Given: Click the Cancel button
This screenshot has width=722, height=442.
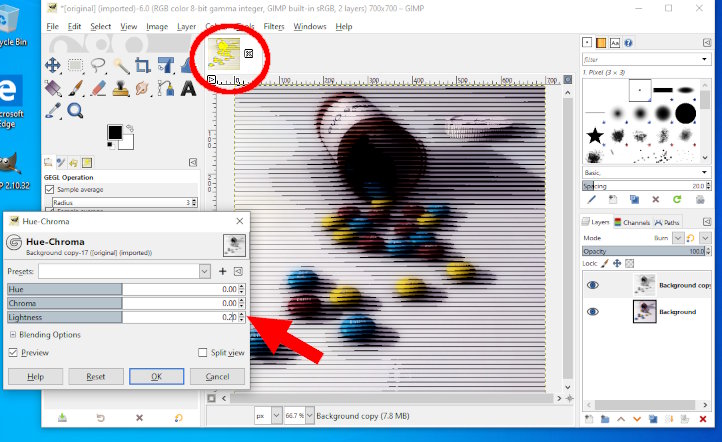Looking at the screenshot, I should 217,377.
